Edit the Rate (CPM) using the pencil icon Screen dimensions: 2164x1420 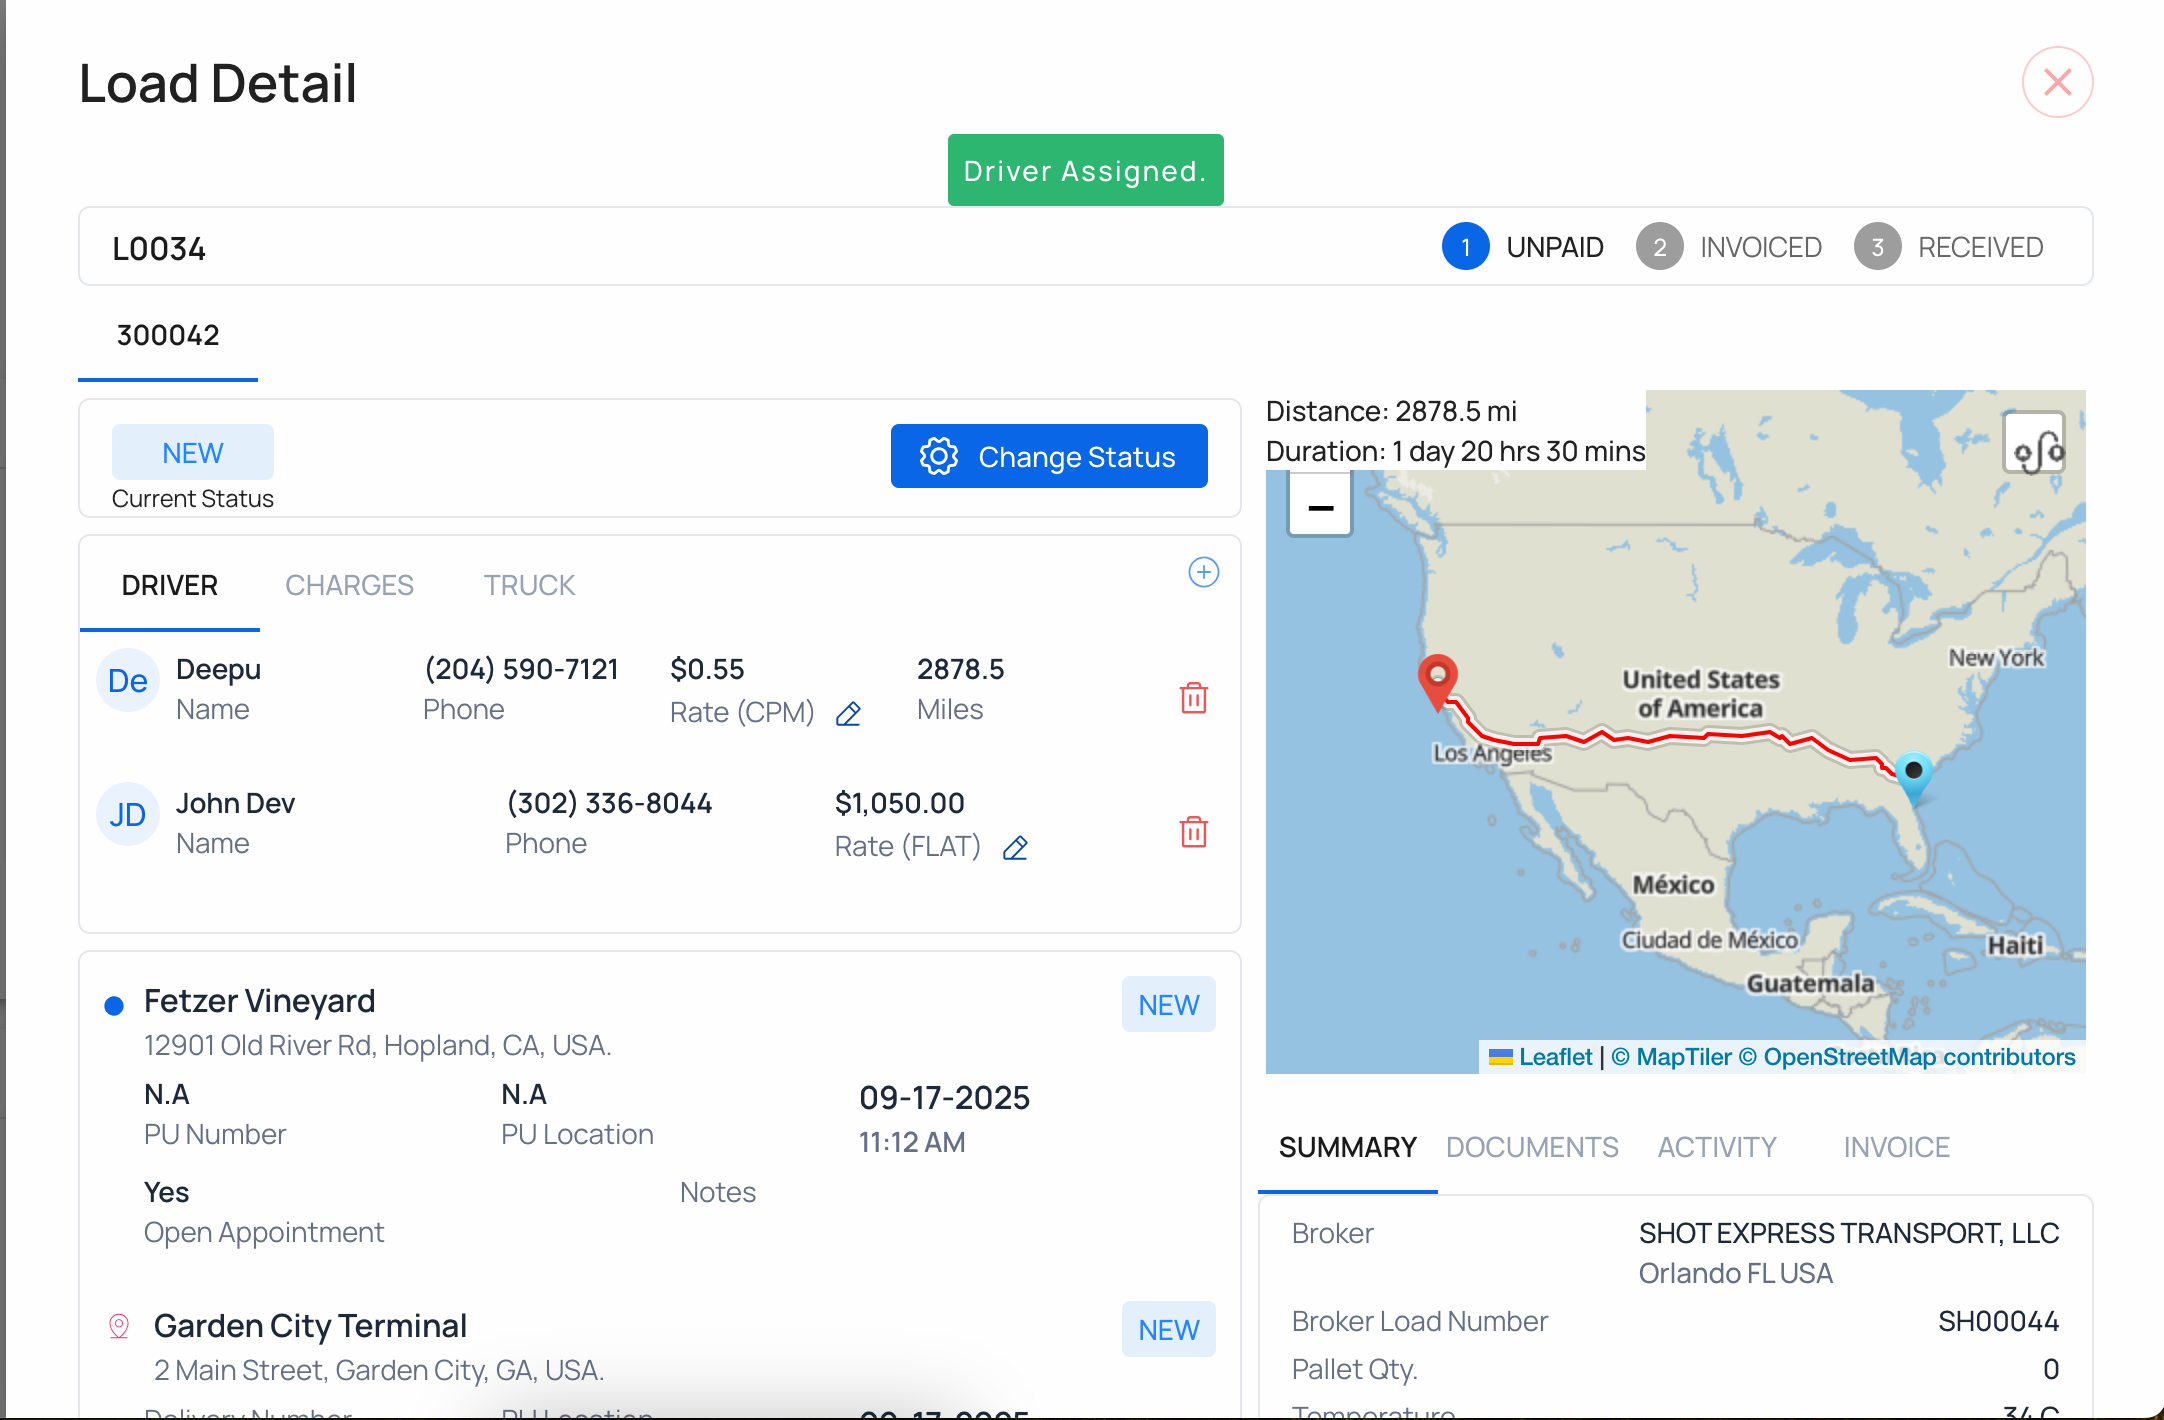[848, 713]
